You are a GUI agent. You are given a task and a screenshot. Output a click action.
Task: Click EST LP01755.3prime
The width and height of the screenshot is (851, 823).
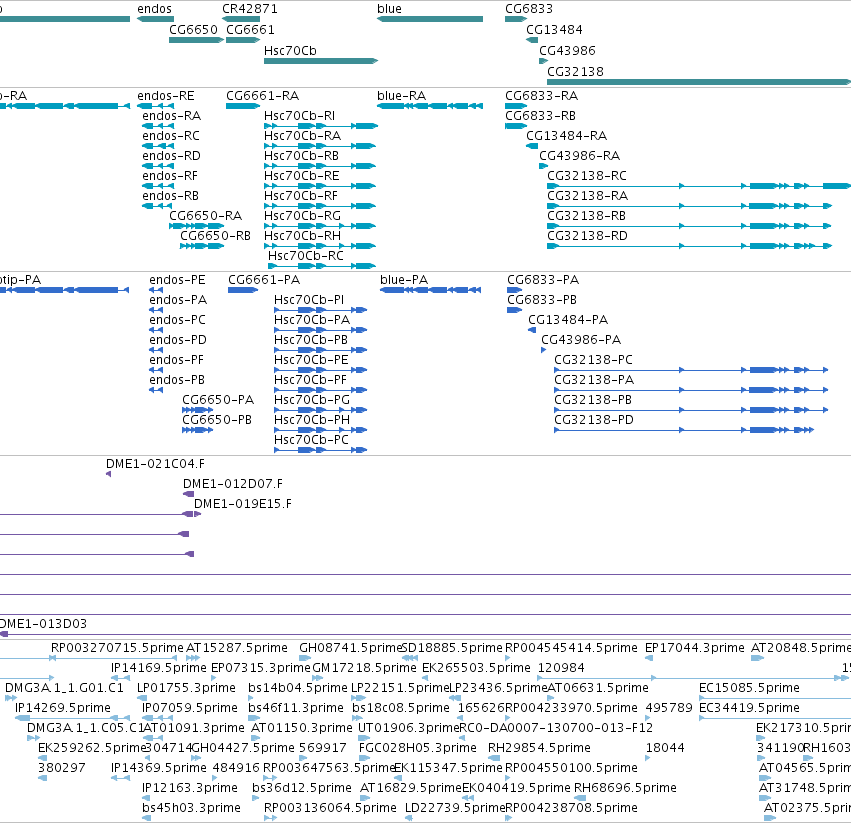click(186, 688)
